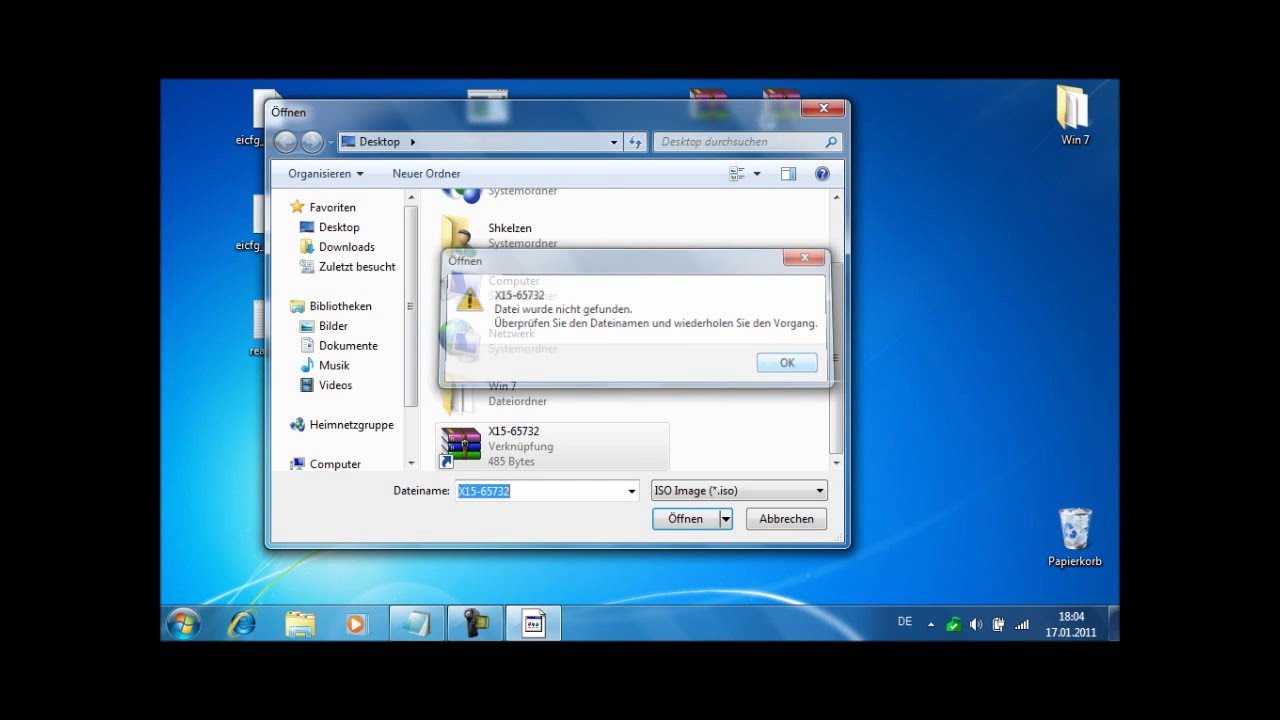This screenshot has width=1280, height=720.
Task: Click the refresh icon beside the address bar
Action: click(635, 143)
